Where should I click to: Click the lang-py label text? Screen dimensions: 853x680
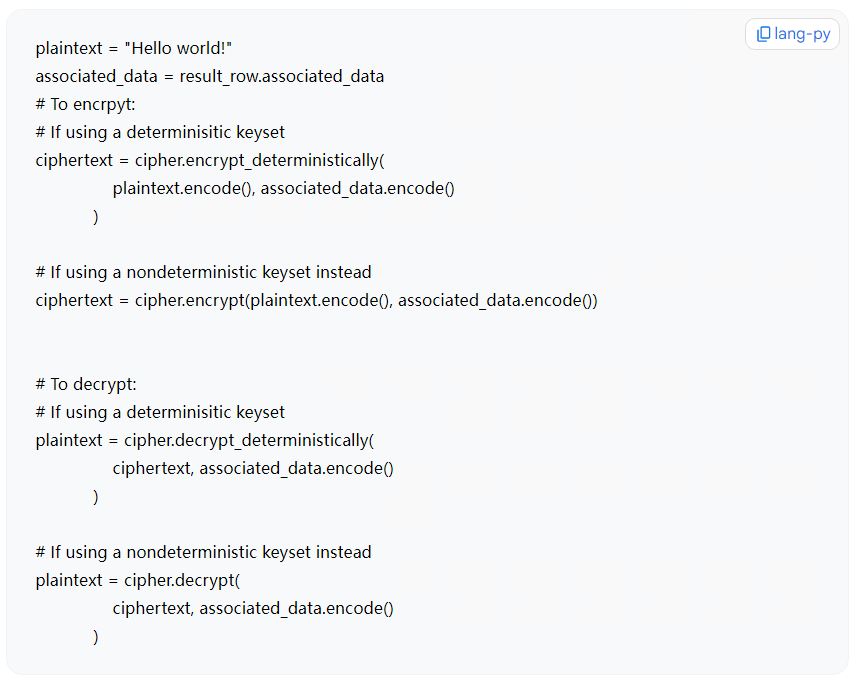pyautogui.click(x=802, y=34)
